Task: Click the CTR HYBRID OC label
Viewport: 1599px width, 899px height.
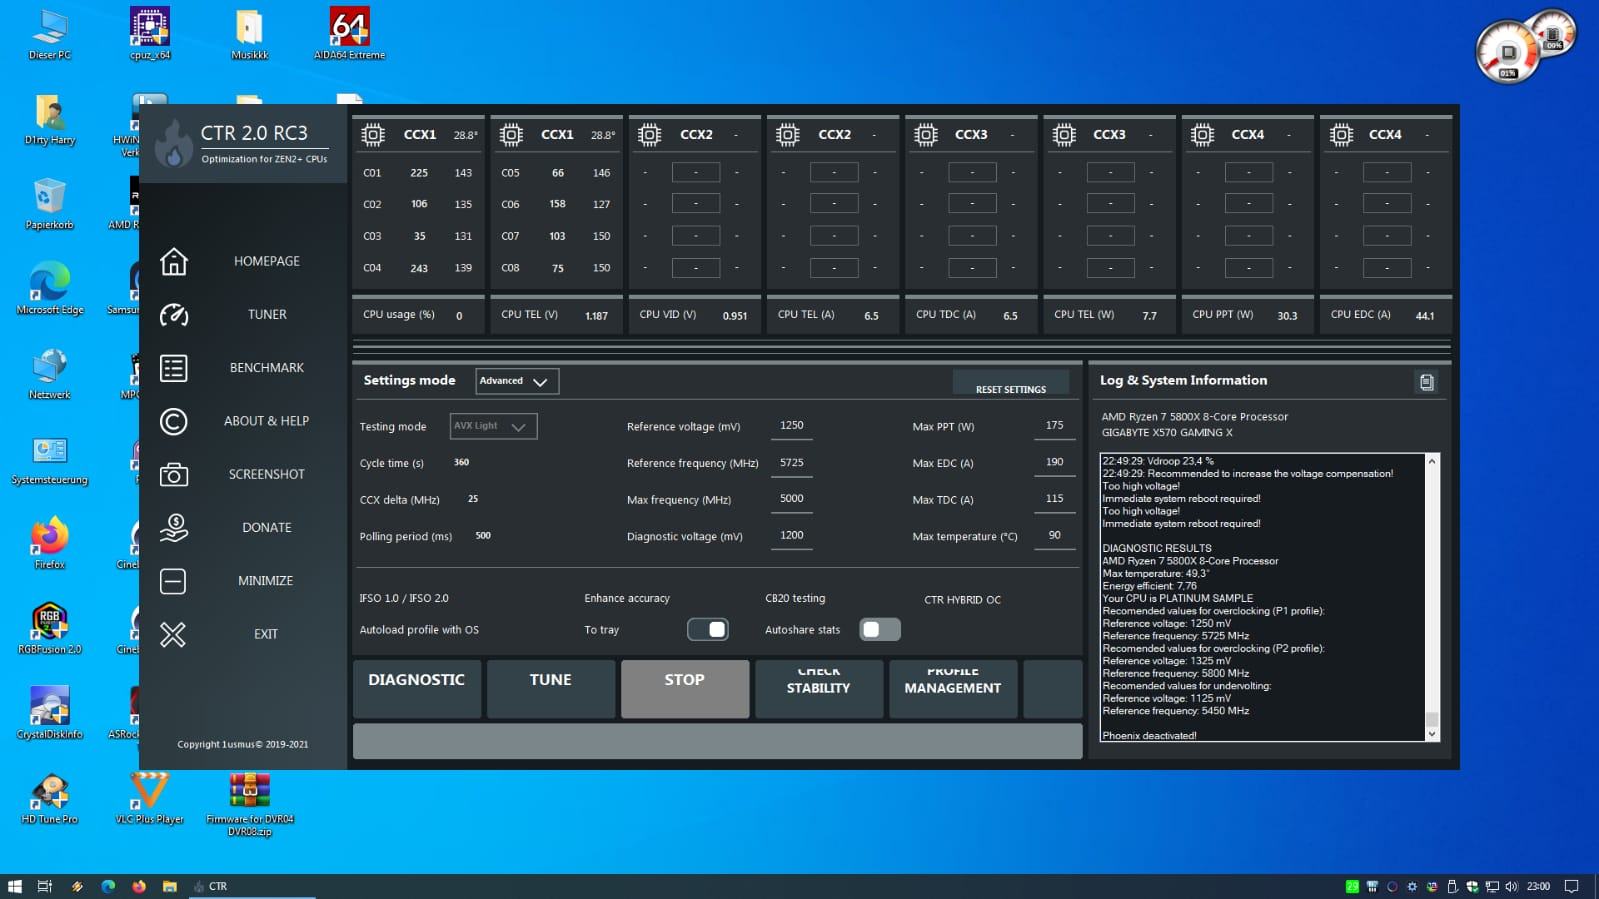Action: click(962, 600)
